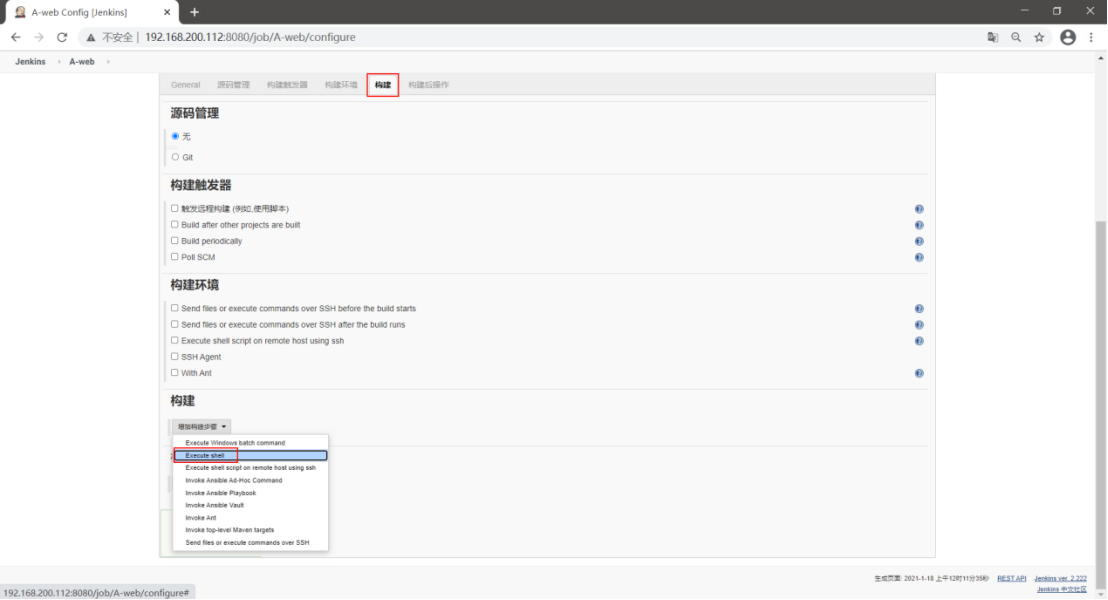1108x600 pixels.
Task: Choose Invoke Ansible Ad-Hoc Command
Action: (x=250, y=481)
